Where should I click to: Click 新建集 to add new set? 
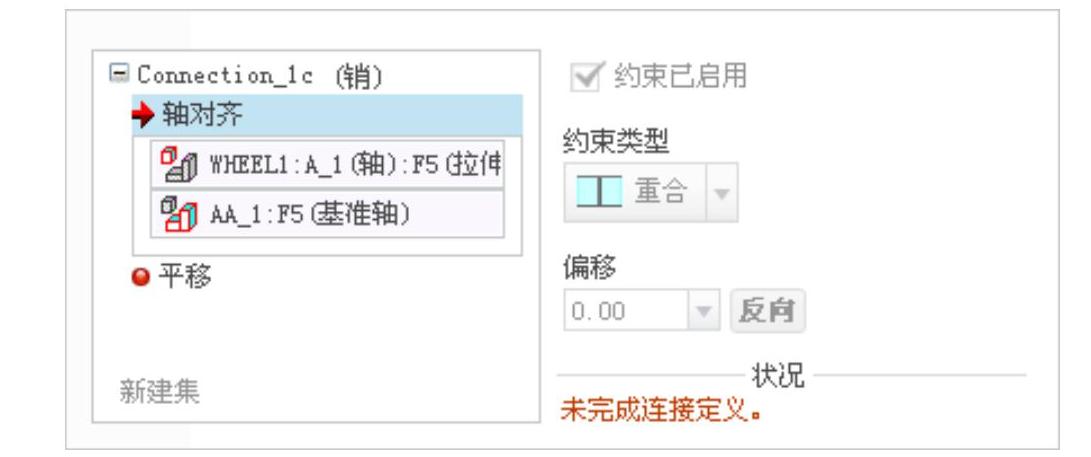(159, 392)
